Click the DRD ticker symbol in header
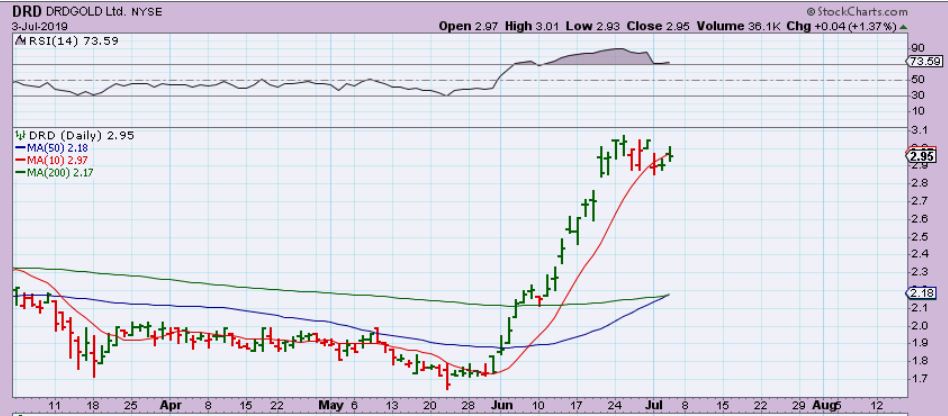The height and width of the screenshot is (416, 948). [x=27, y=11]
